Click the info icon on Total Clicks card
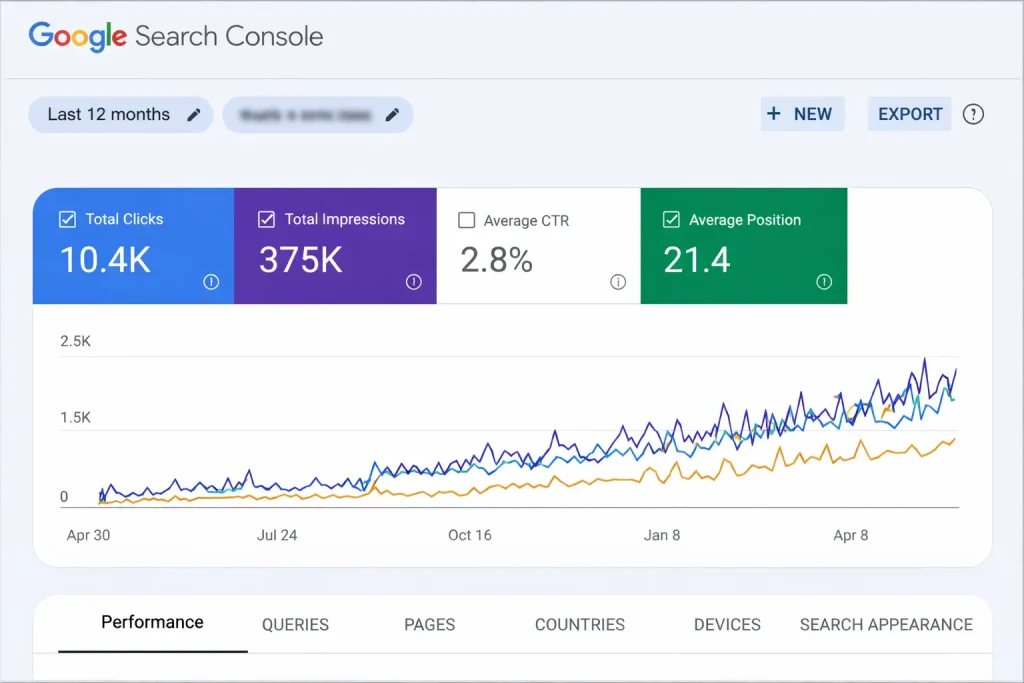1024x683 pixels. pos(211,282)
